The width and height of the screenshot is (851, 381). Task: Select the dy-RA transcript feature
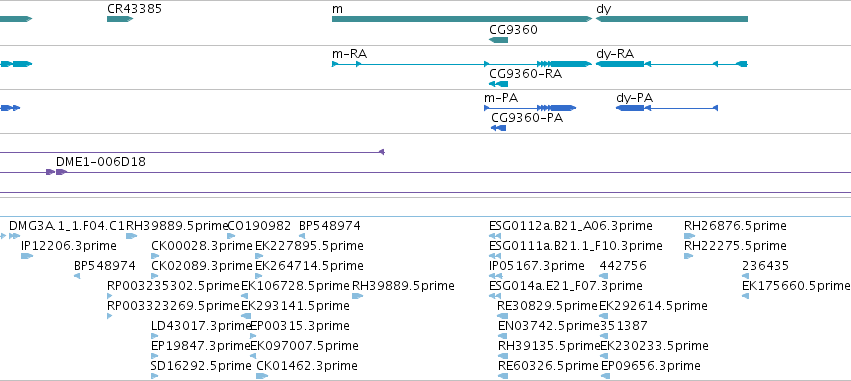pyautogui.click(x=672, y=64)
